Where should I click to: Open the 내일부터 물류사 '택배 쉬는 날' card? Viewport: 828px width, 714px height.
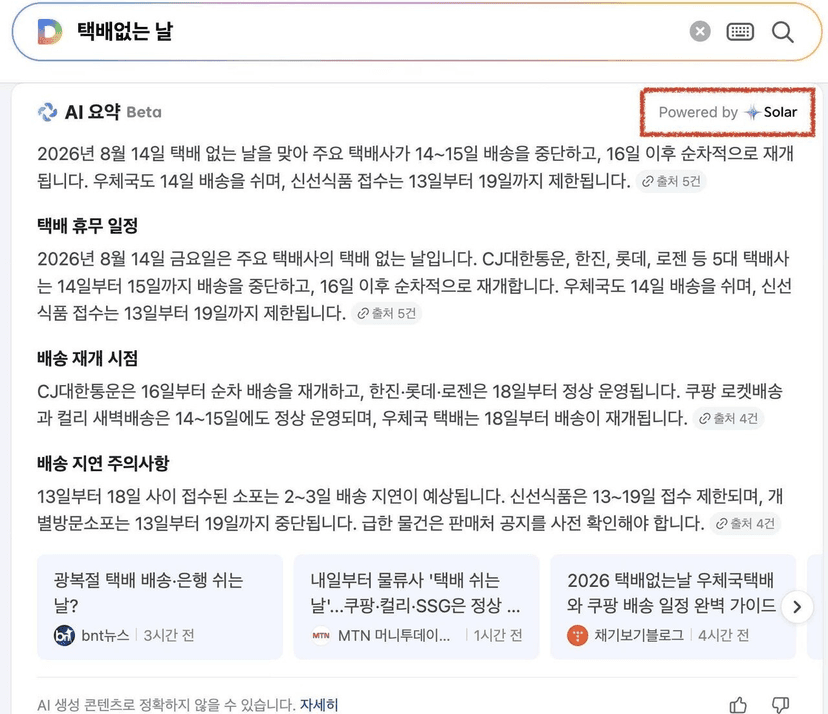coord(416,607)
